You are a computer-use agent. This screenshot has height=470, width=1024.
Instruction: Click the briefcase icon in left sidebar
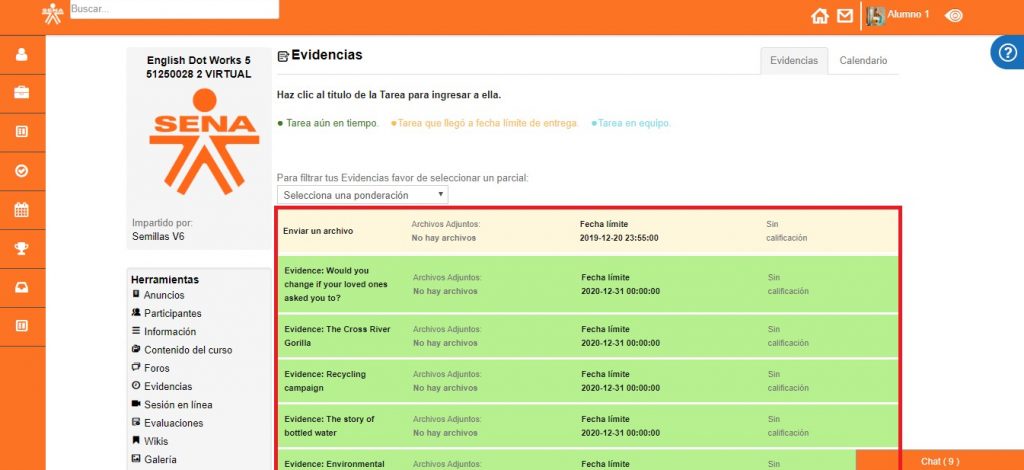click(22, 93)
